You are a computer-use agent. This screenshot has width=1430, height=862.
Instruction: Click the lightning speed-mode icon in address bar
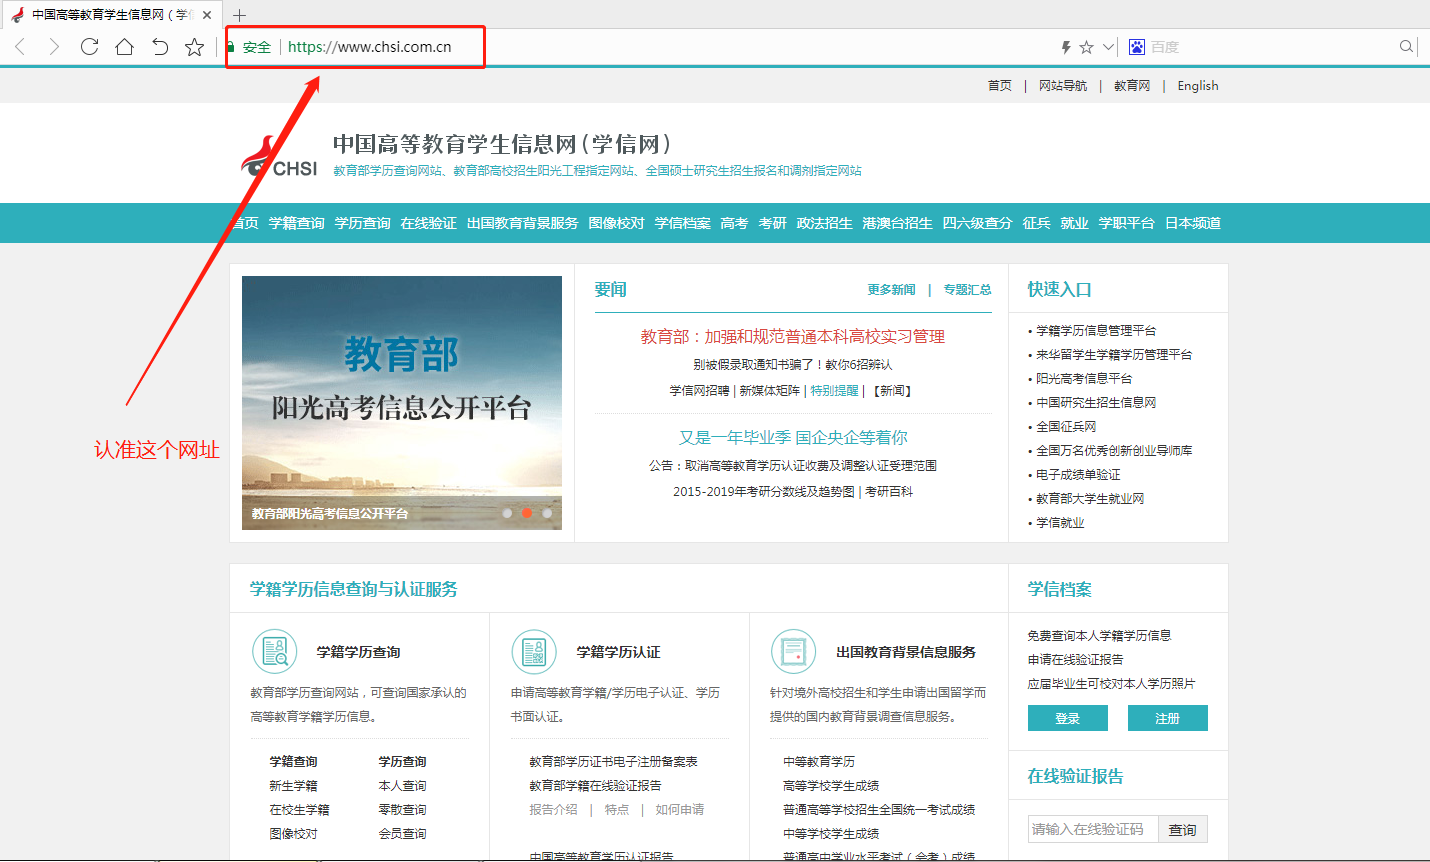(x=1066, y=47)
